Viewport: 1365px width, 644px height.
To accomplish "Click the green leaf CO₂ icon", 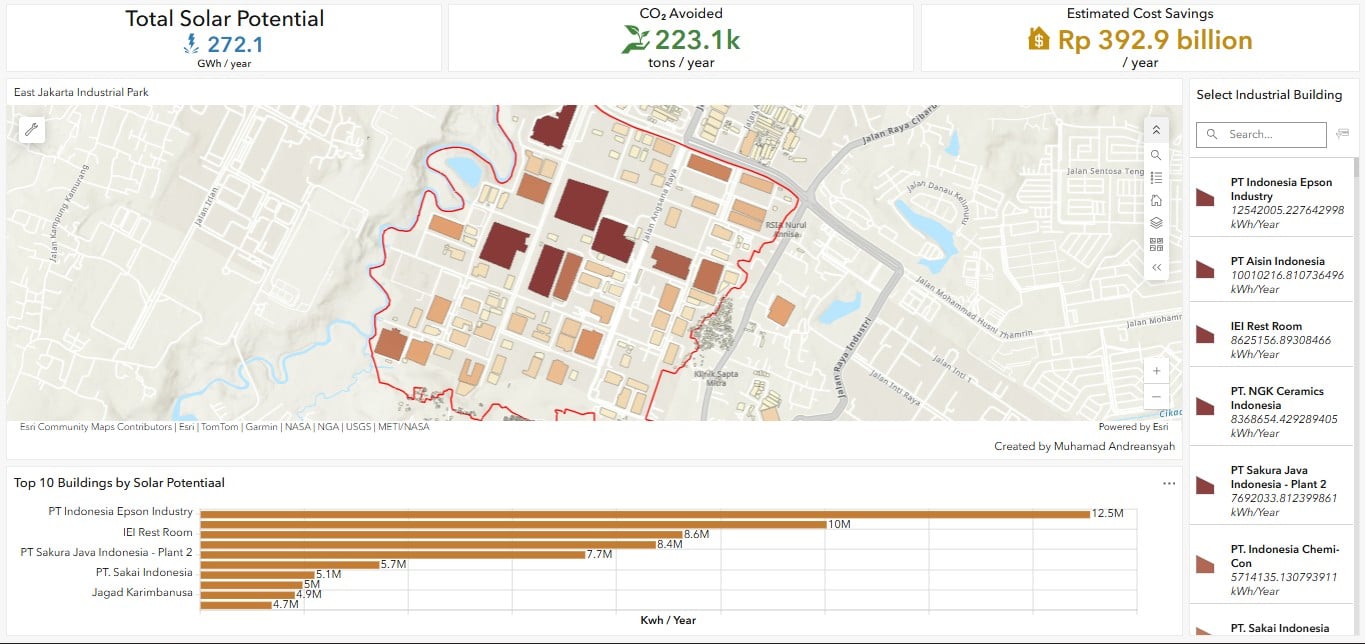I will (636, 40).
